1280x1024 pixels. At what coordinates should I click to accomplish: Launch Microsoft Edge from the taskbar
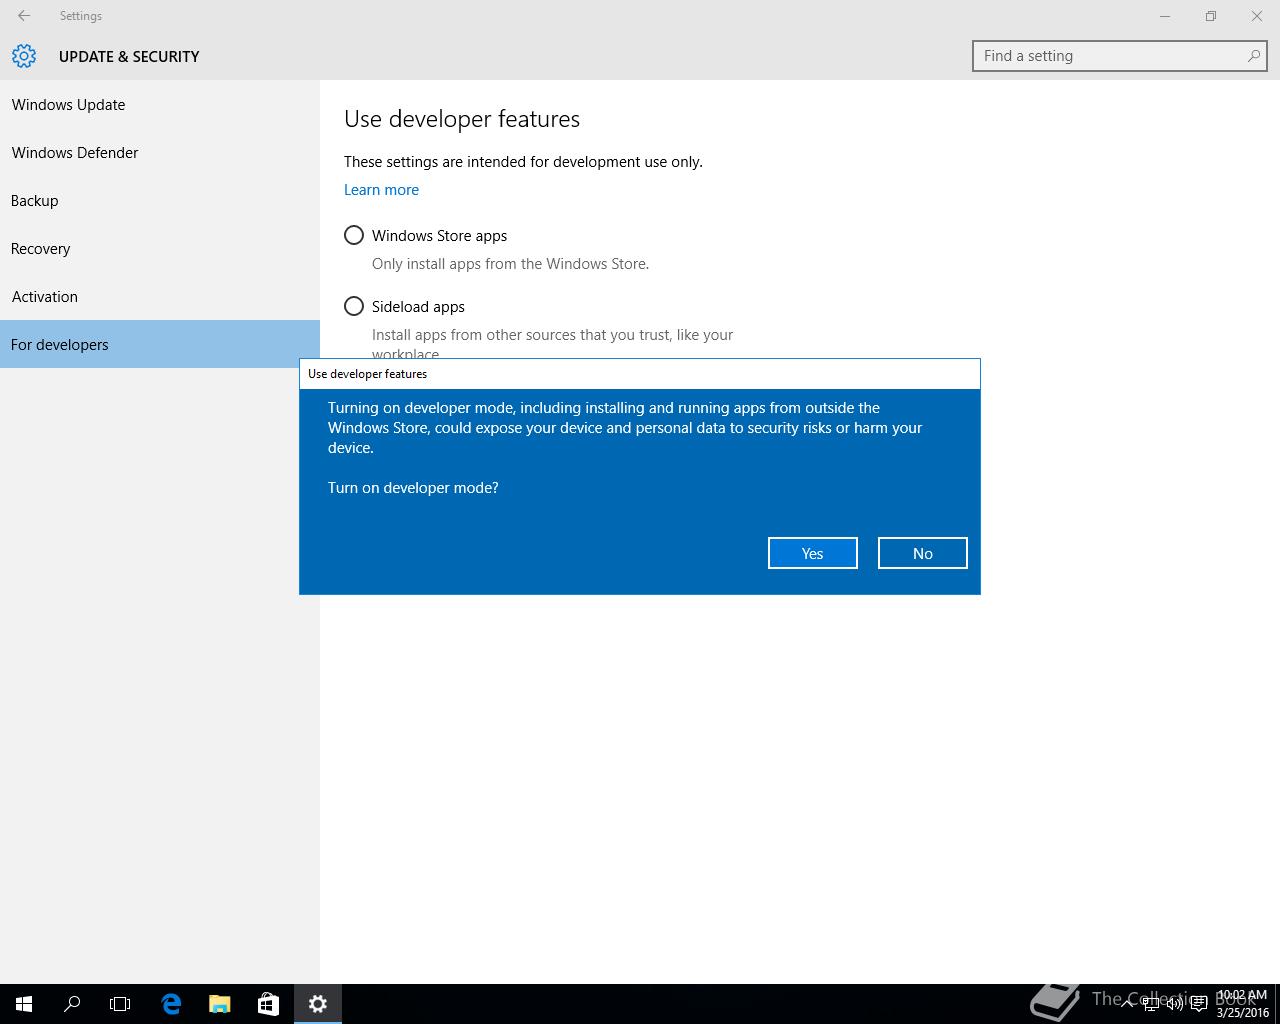click(x=171, y=1004)
